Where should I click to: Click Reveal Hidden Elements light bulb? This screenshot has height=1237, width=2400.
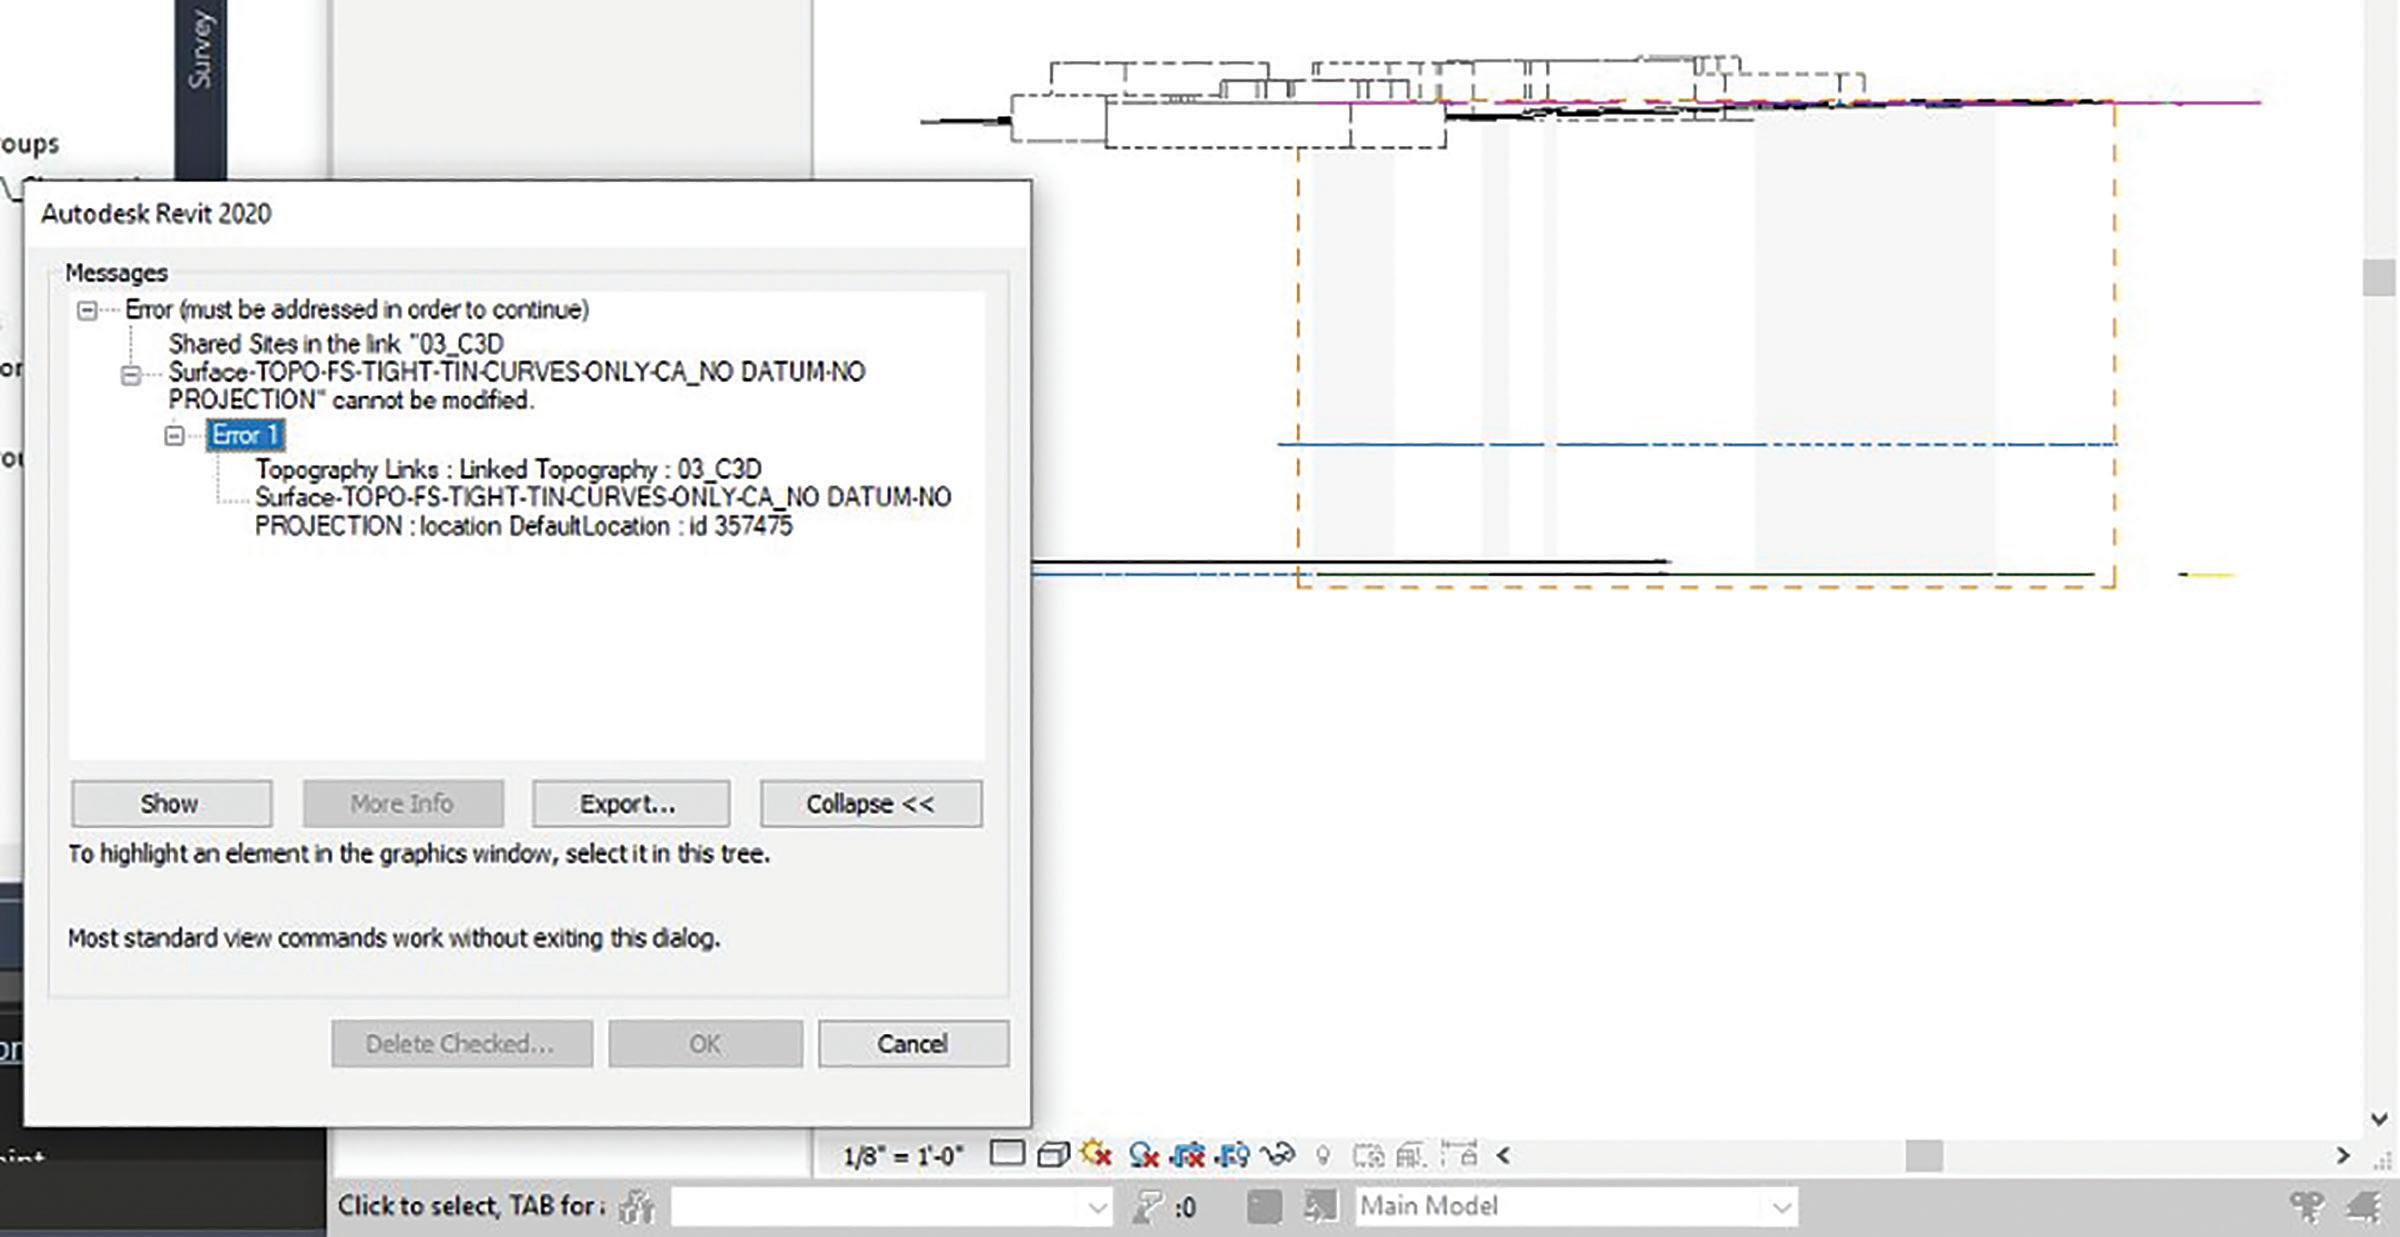click(x=1323, y=1156)
